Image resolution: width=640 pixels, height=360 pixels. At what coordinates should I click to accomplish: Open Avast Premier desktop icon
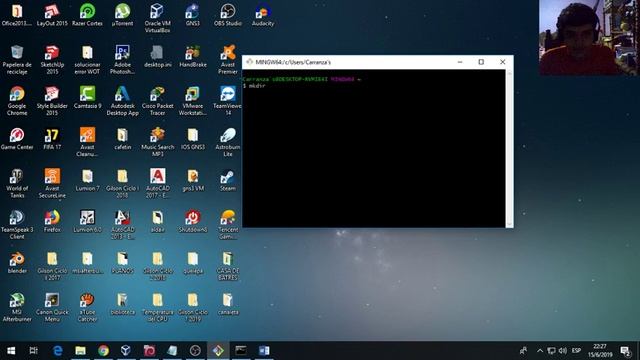pos(227,60)
